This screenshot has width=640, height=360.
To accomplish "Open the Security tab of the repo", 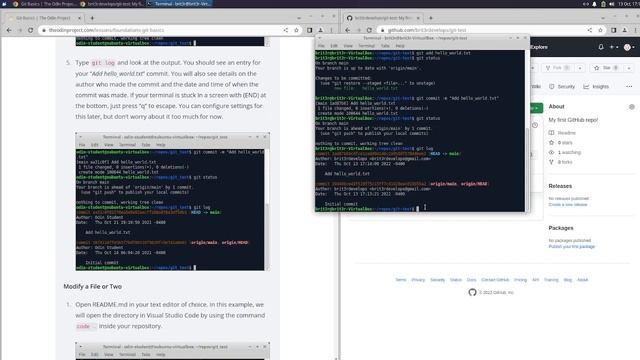I will pyautogui.click(x=562, y=87).
